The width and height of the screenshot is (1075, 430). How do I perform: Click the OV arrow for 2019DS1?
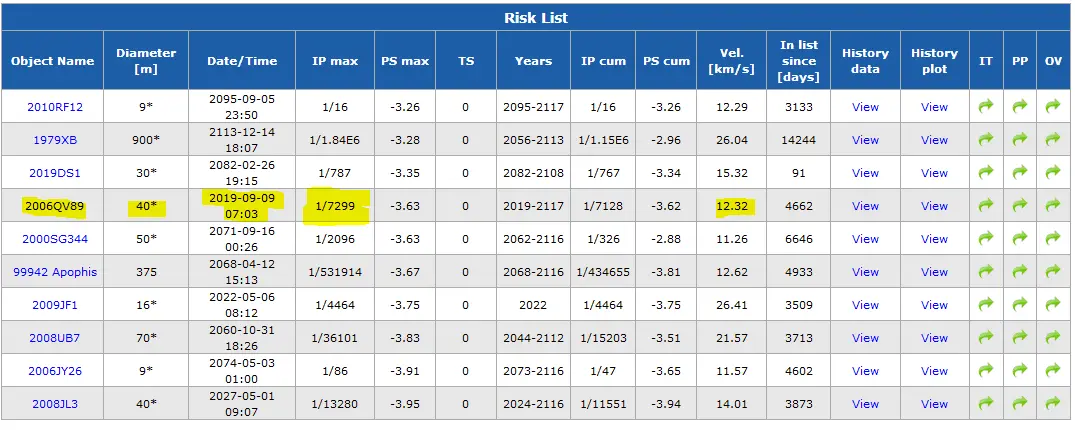pos(1052,172)
